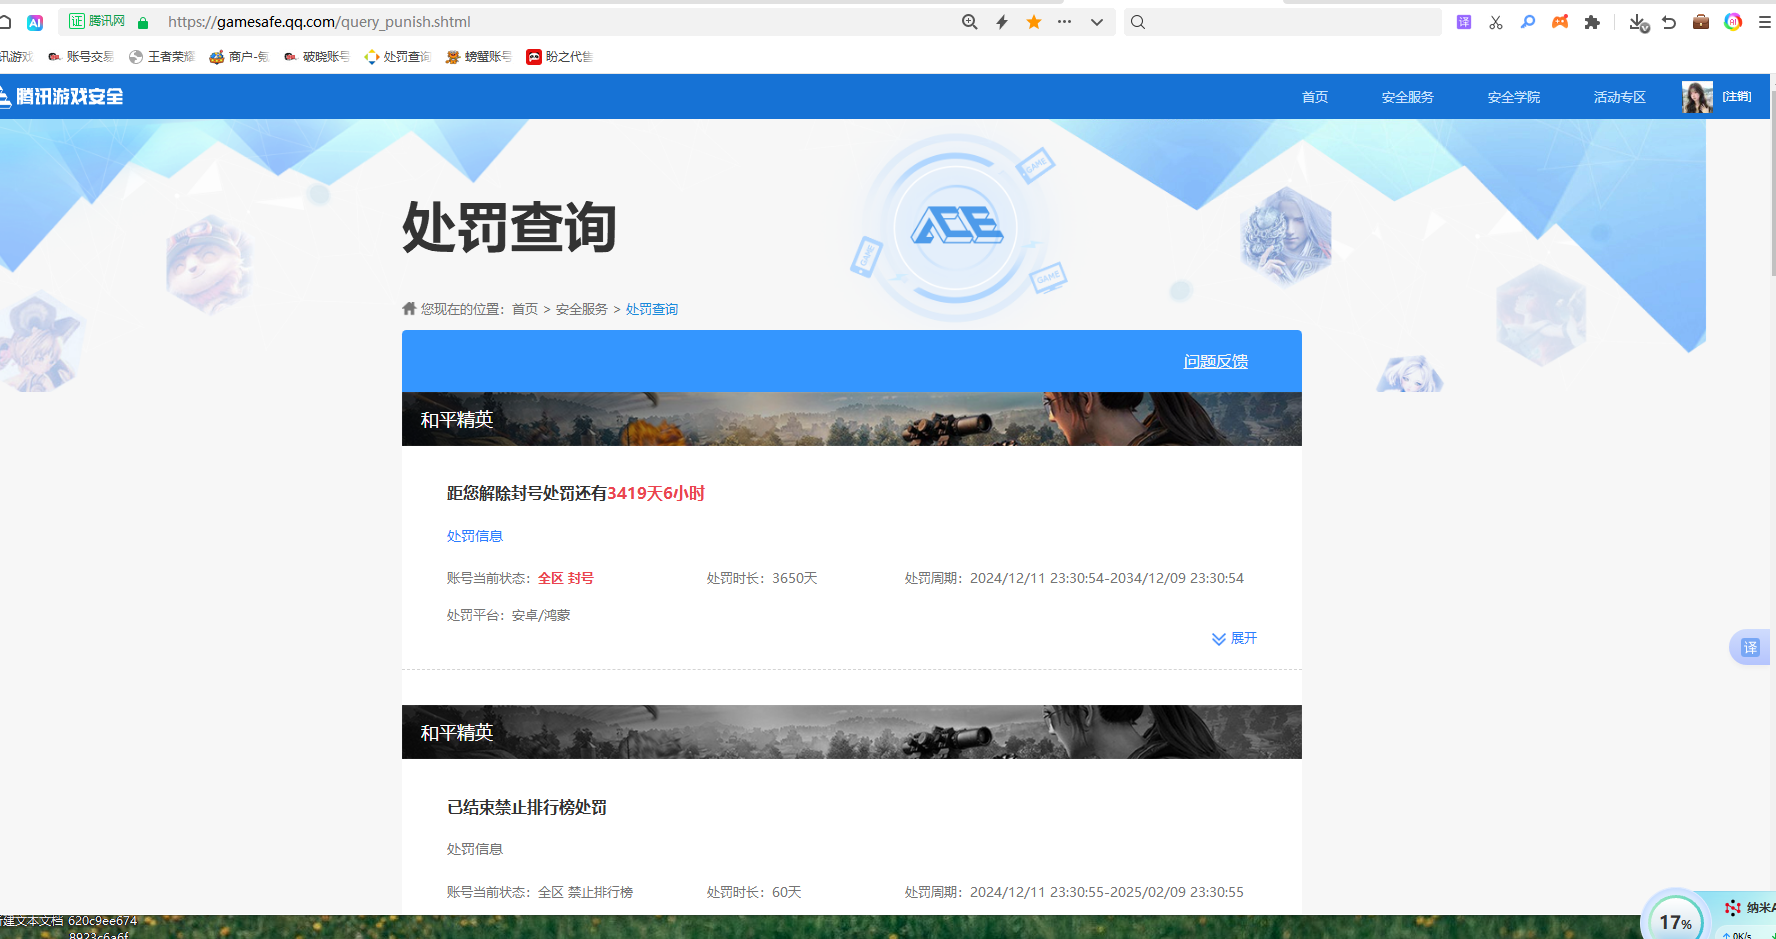Click the home icon in breadcrumb
Screen dimensions: 1776x939
point(409,309)
